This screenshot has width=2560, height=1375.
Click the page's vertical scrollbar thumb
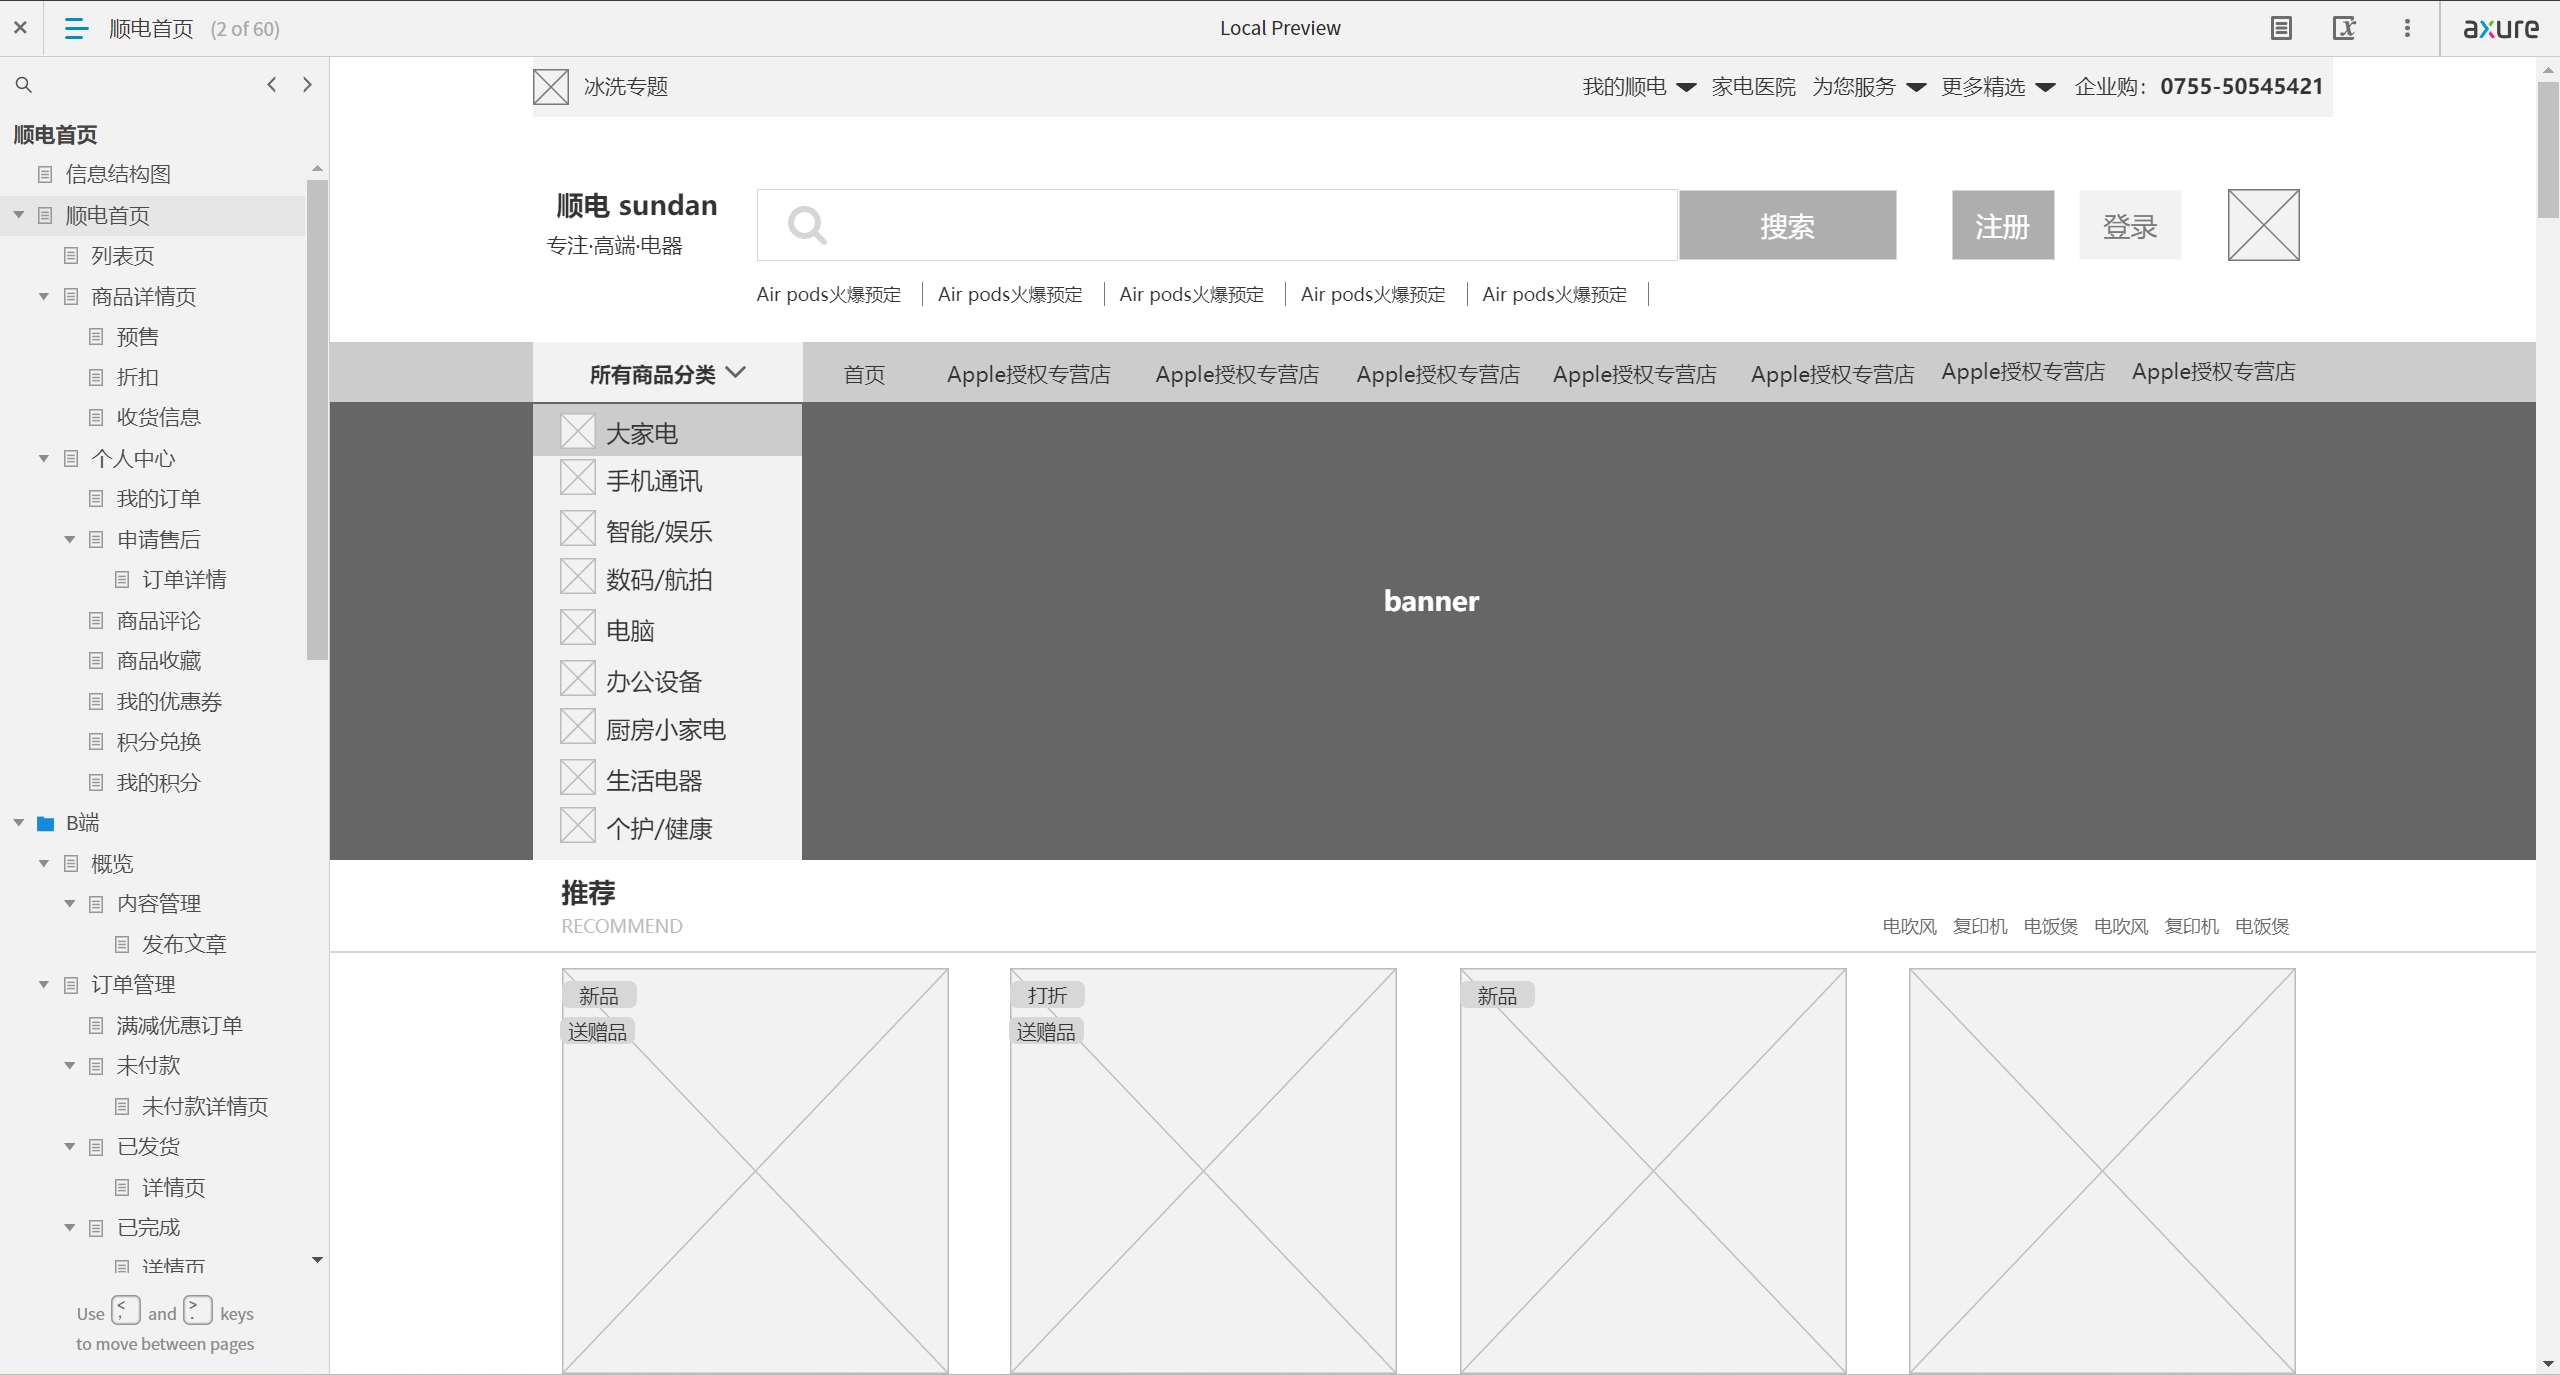click(2548, 150)
